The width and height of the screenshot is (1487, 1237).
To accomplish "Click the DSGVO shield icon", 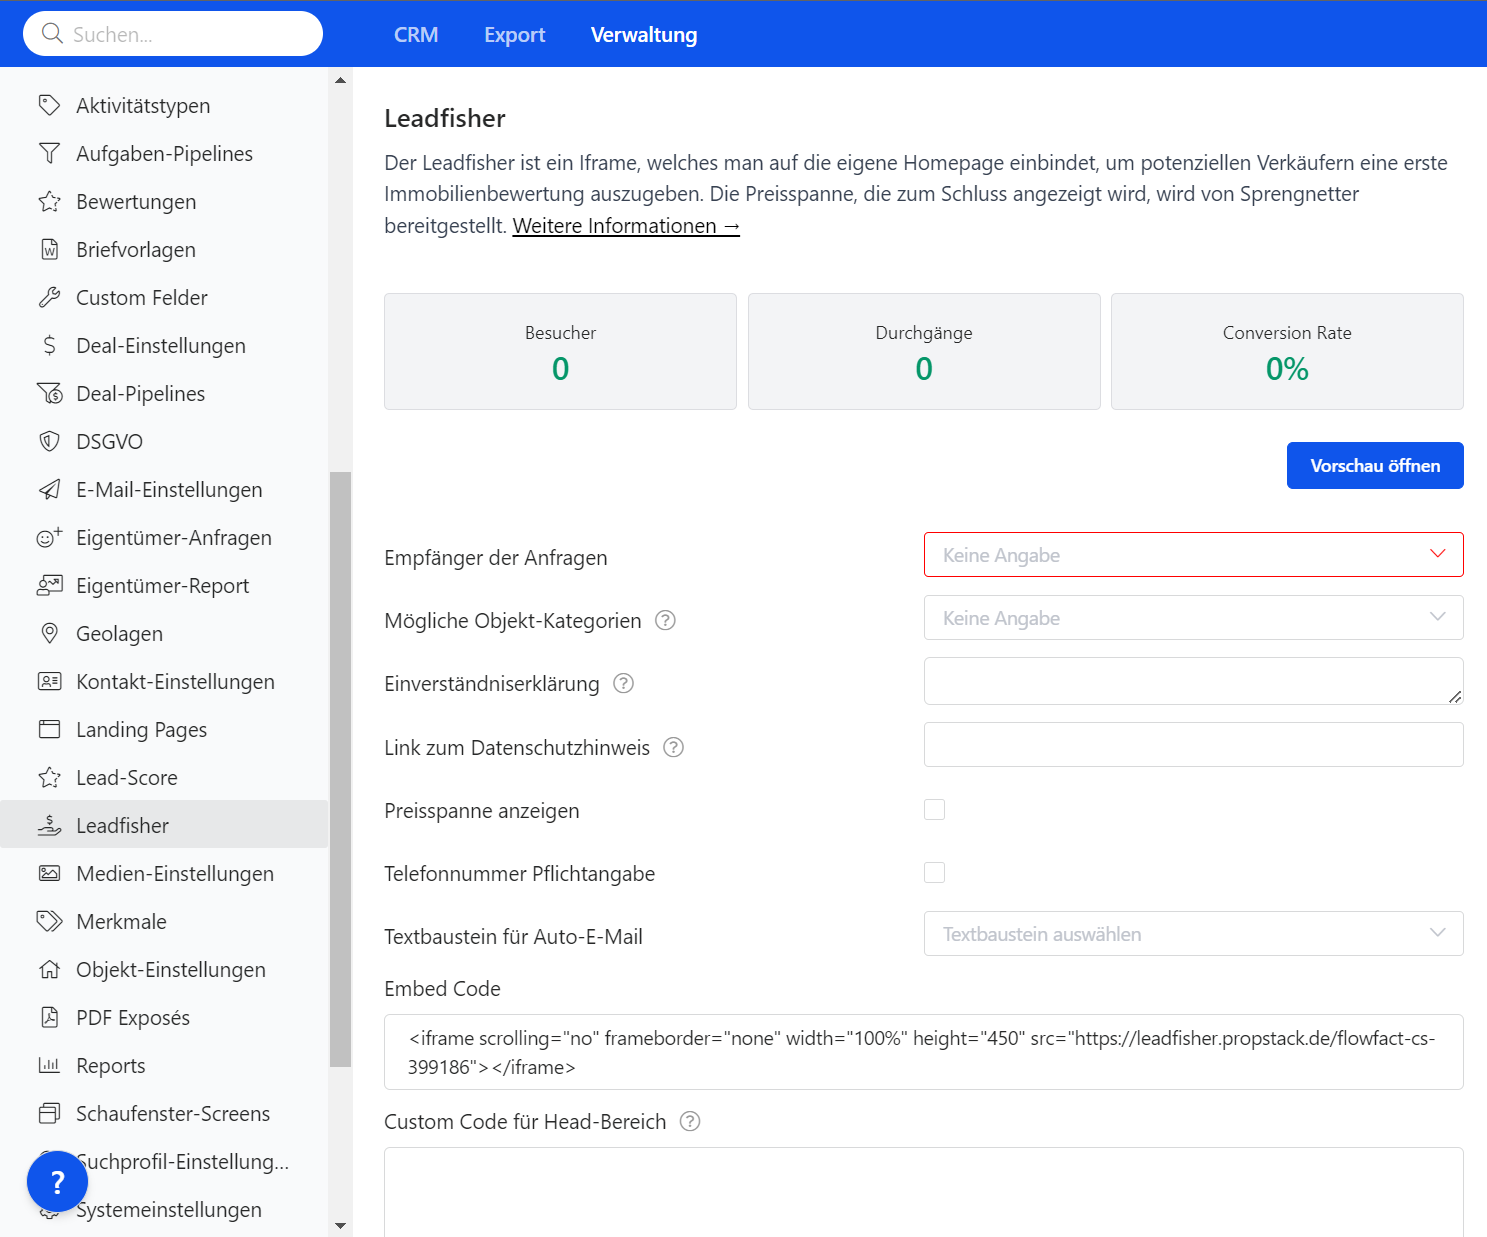I will [x=49, y=442].
